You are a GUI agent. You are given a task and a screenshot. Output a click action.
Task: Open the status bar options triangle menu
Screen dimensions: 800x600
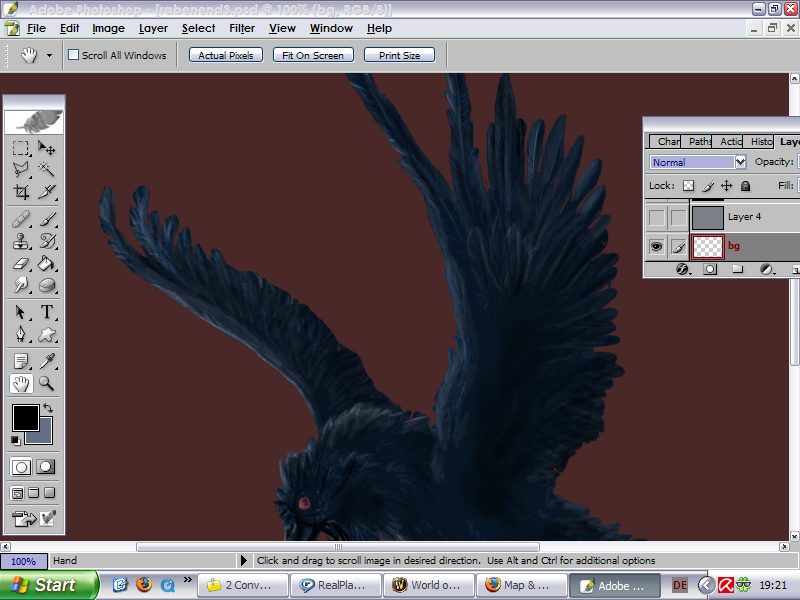(x=244, y=561)
